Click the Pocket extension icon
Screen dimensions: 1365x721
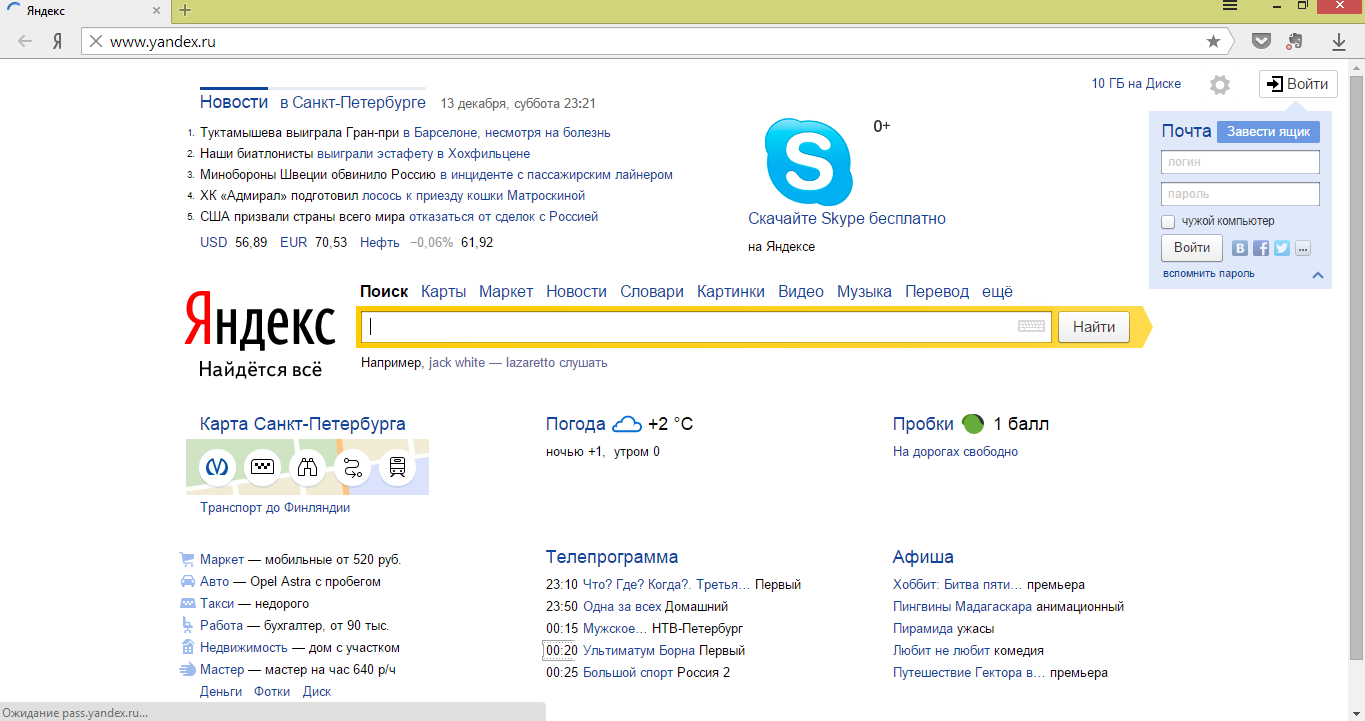tap(1262, 41)
